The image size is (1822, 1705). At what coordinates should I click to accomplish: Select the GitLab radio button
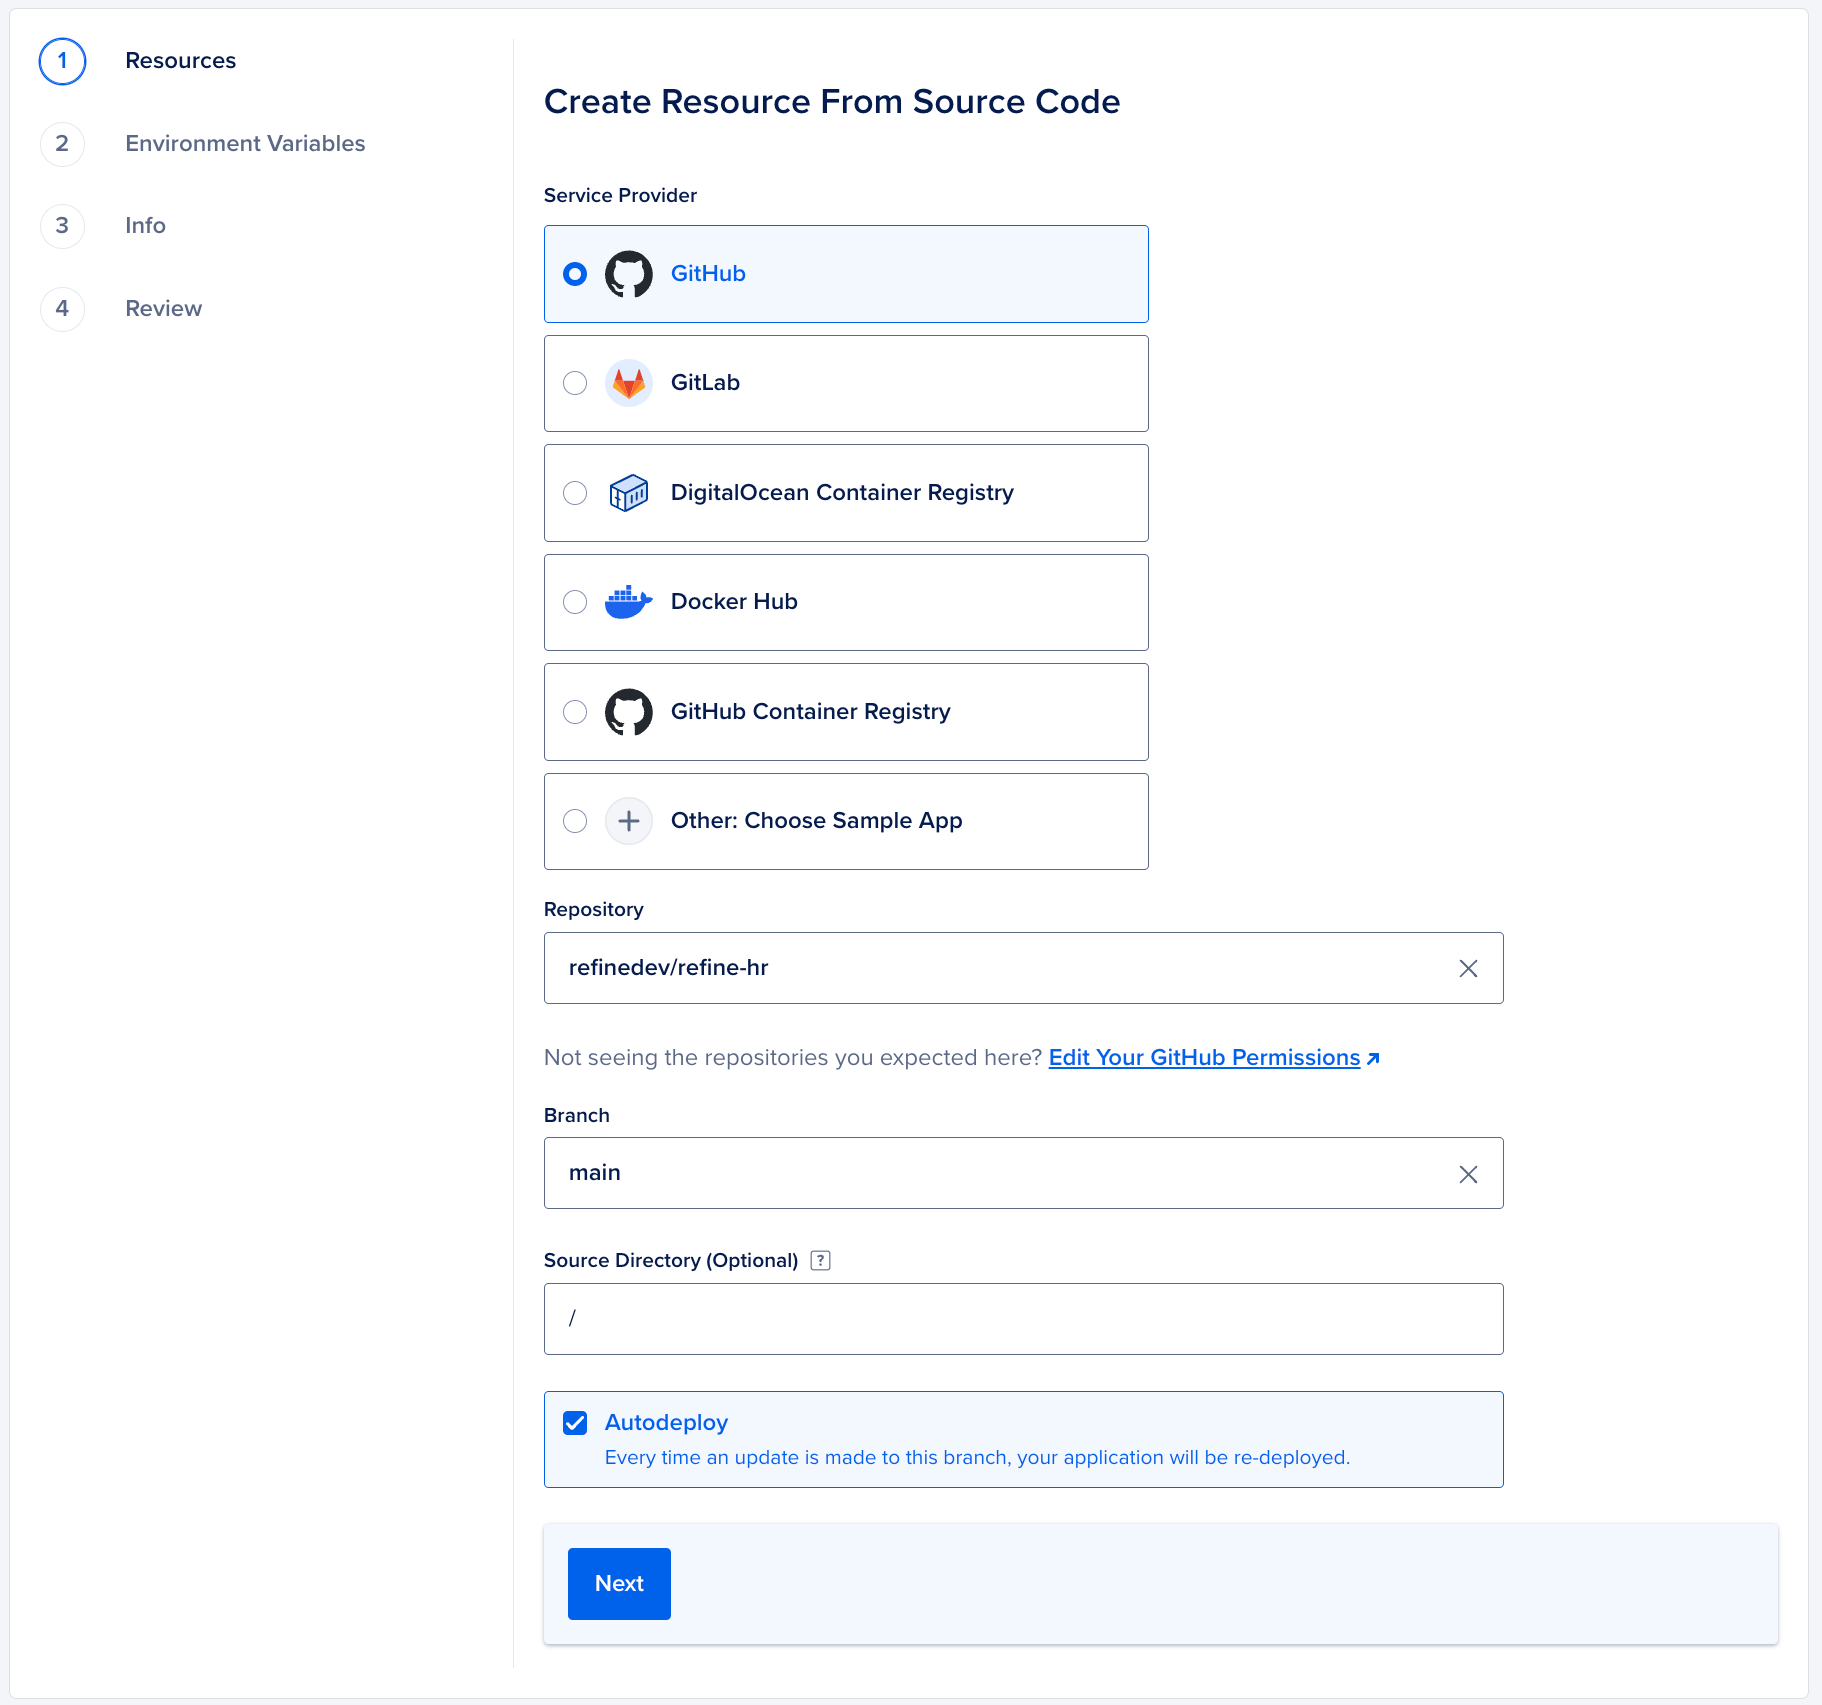(x=575, y=383)
